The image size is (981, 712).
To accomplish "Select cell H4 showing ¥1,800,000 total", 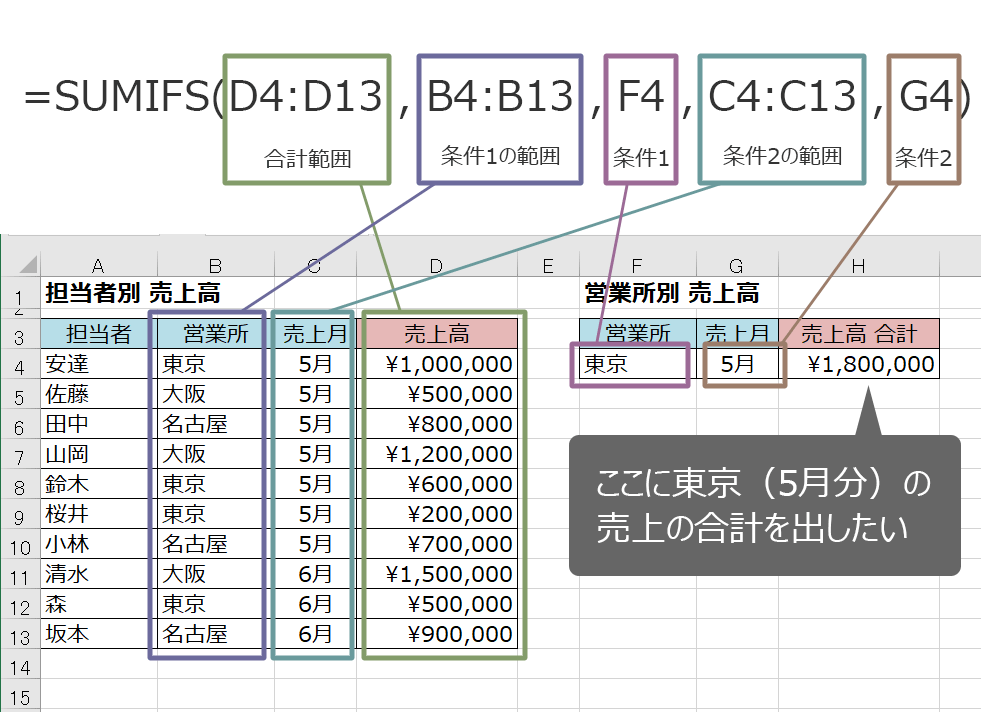I will pos(872,364).
